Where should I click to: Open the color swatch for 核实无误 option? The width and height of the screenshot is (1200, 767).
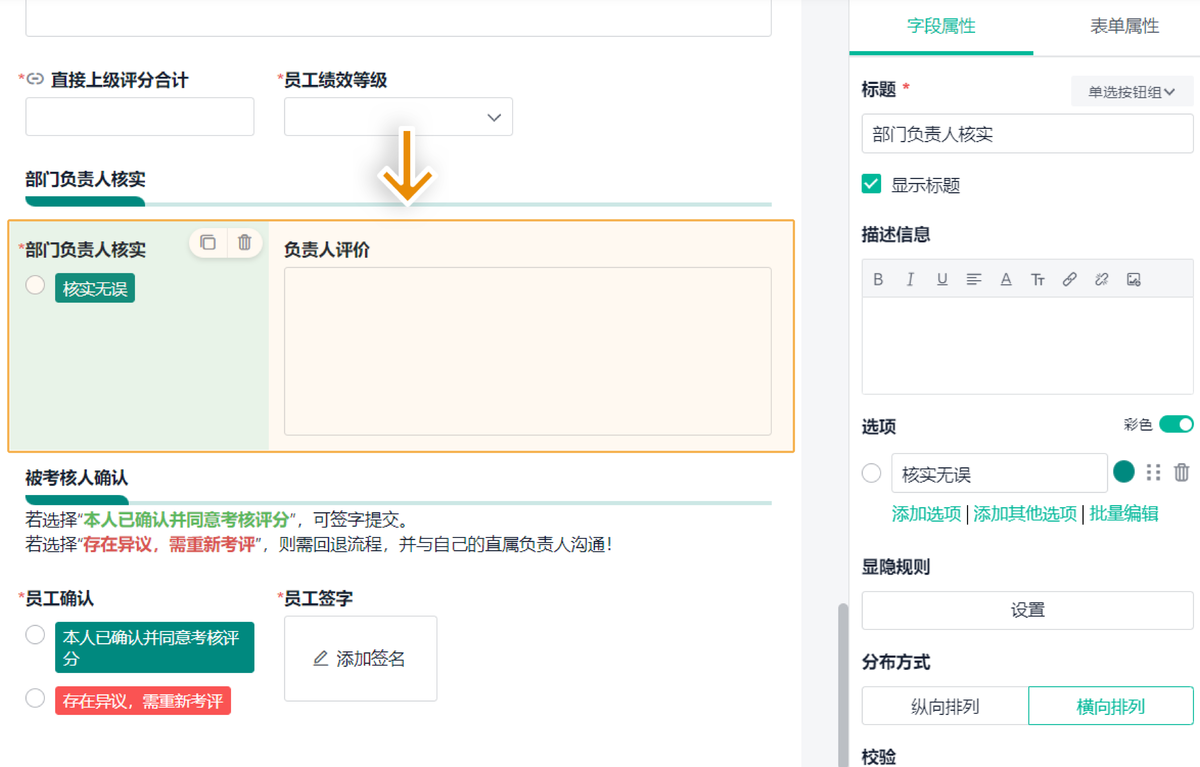1124,472
